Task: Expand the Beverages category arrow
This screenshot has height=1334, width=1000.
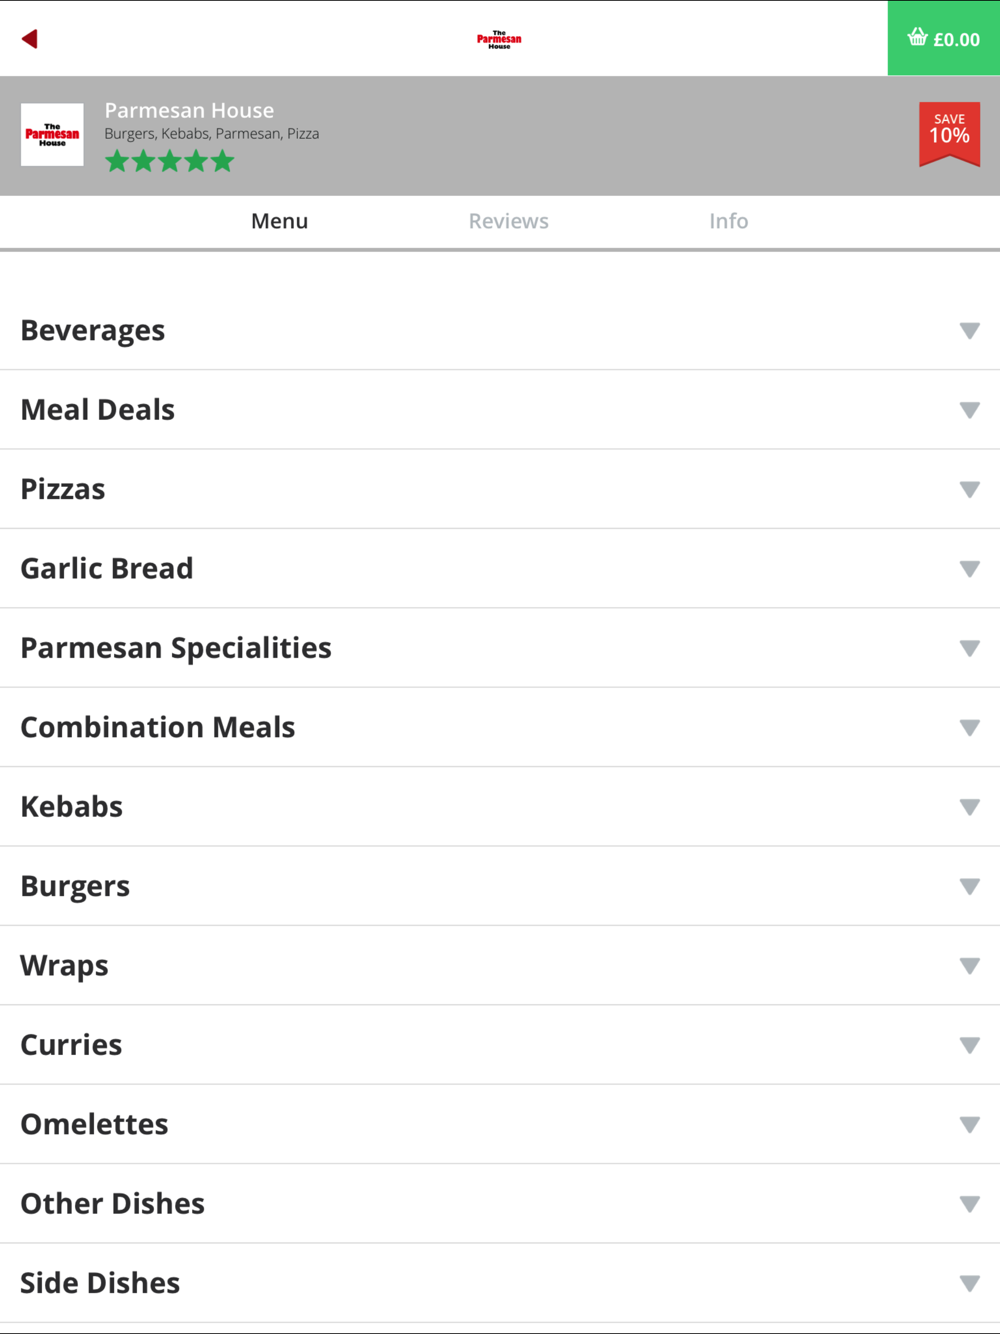Action: coord(969,331)
